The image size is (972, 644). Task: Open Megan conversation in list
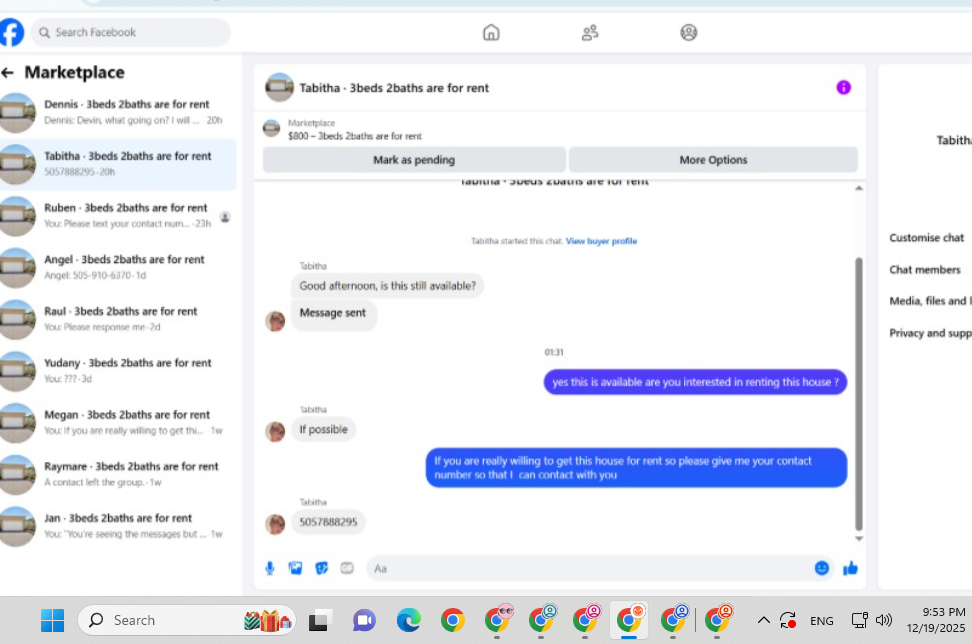tap(118, 422)
